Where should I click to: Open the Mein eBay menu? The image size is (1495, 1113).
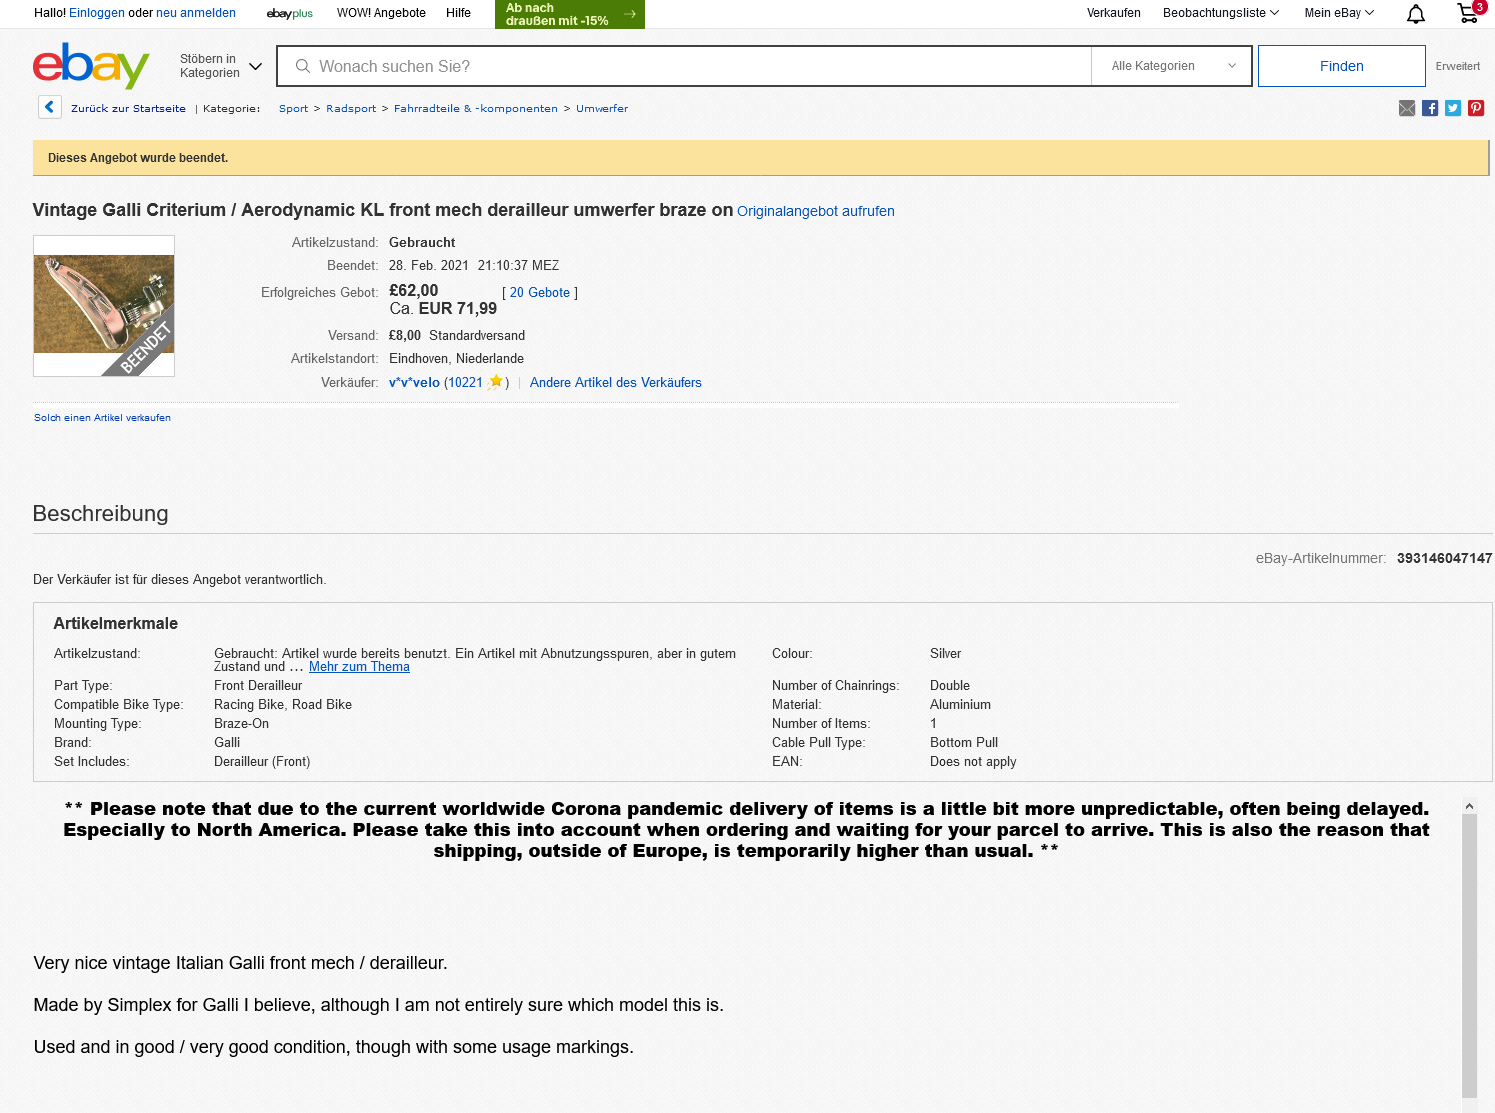tap(1339, 13)
